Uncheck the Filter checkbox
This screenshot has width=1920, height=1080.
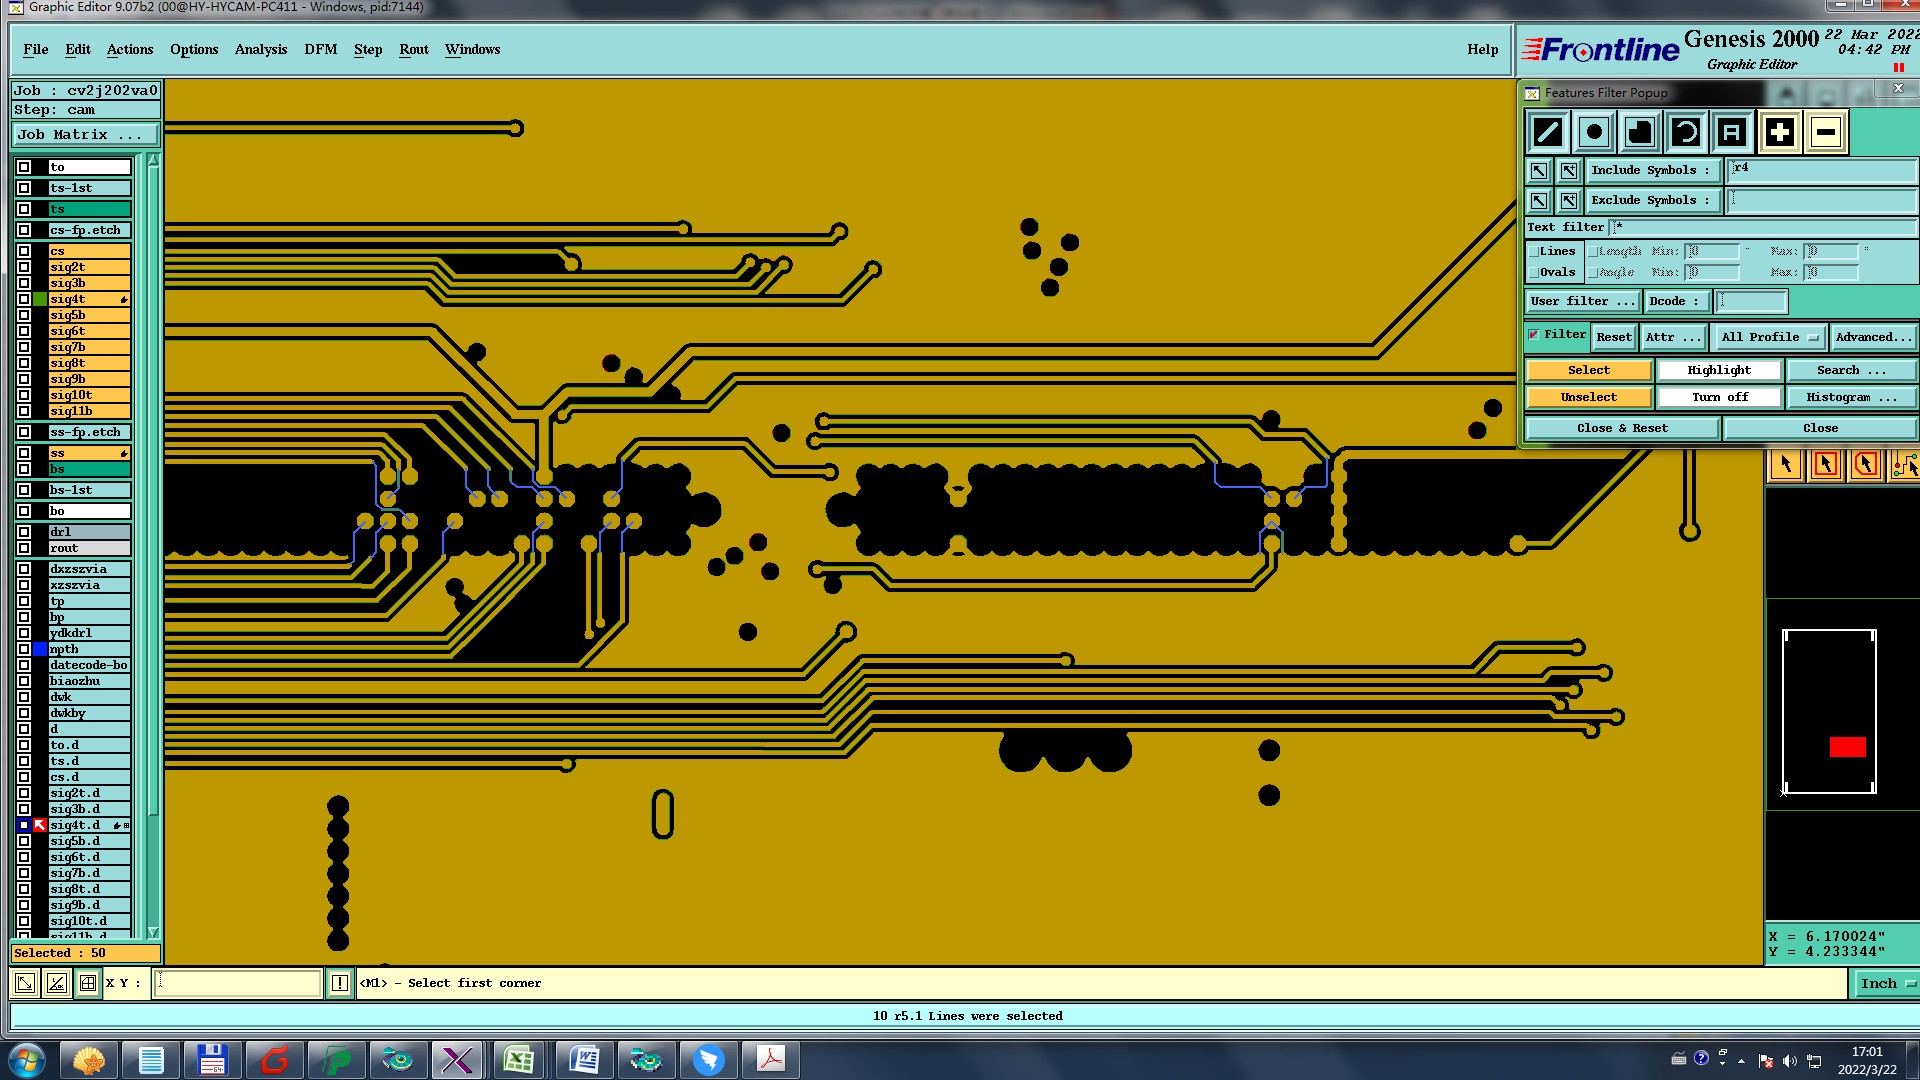click(x=1534, y=335)
